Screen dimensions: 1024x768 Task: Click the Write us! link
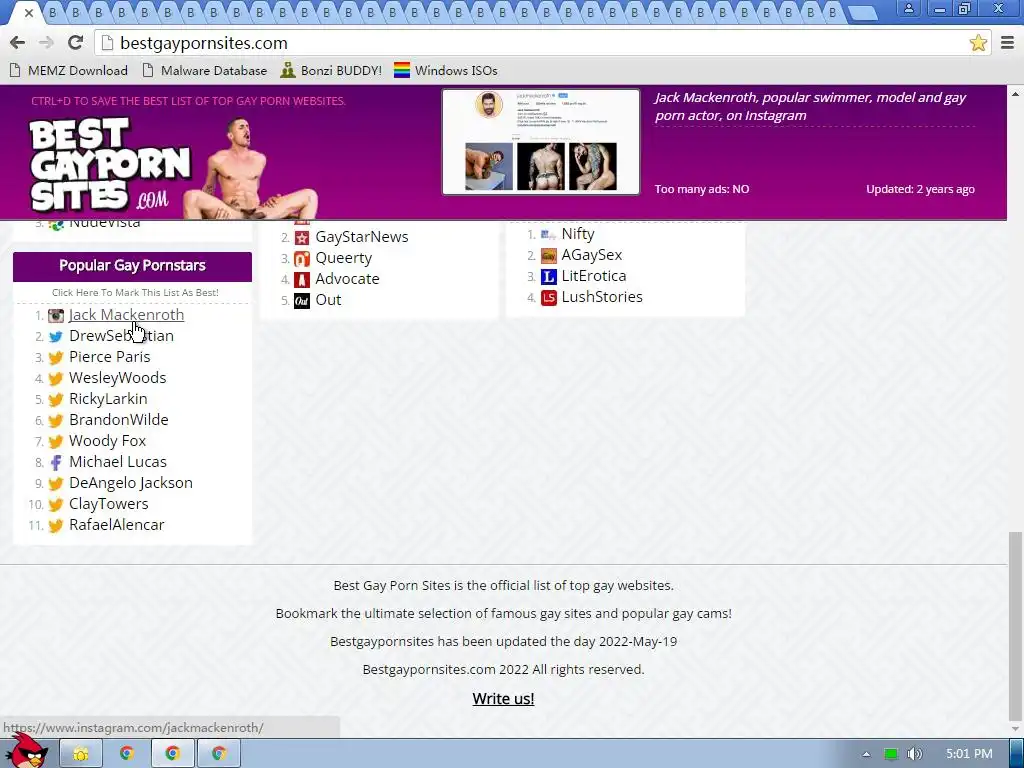[504, 699]
